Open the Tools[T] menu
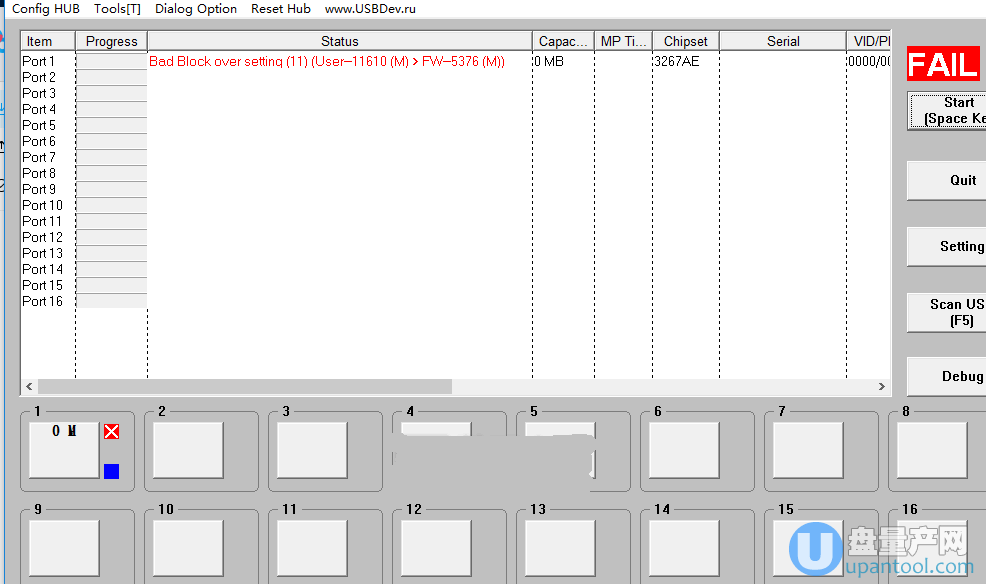986x584 pixels. [117, 9]
